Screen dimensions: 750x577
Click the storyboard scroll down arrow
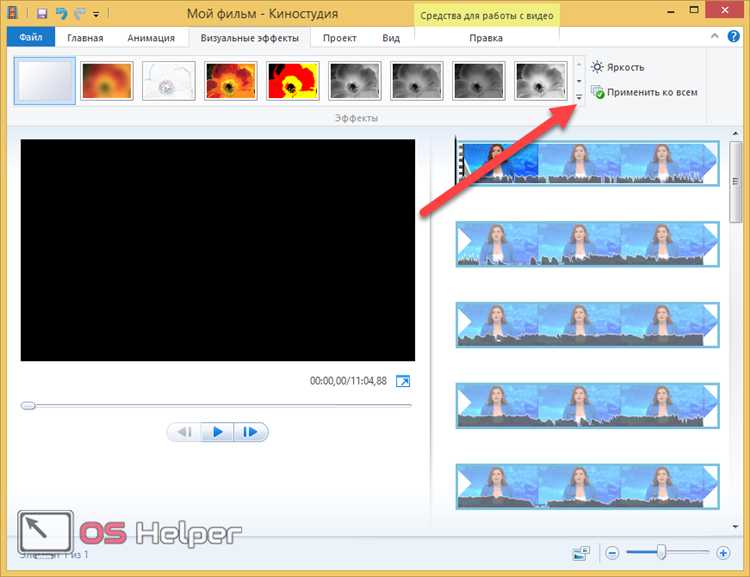735,526
